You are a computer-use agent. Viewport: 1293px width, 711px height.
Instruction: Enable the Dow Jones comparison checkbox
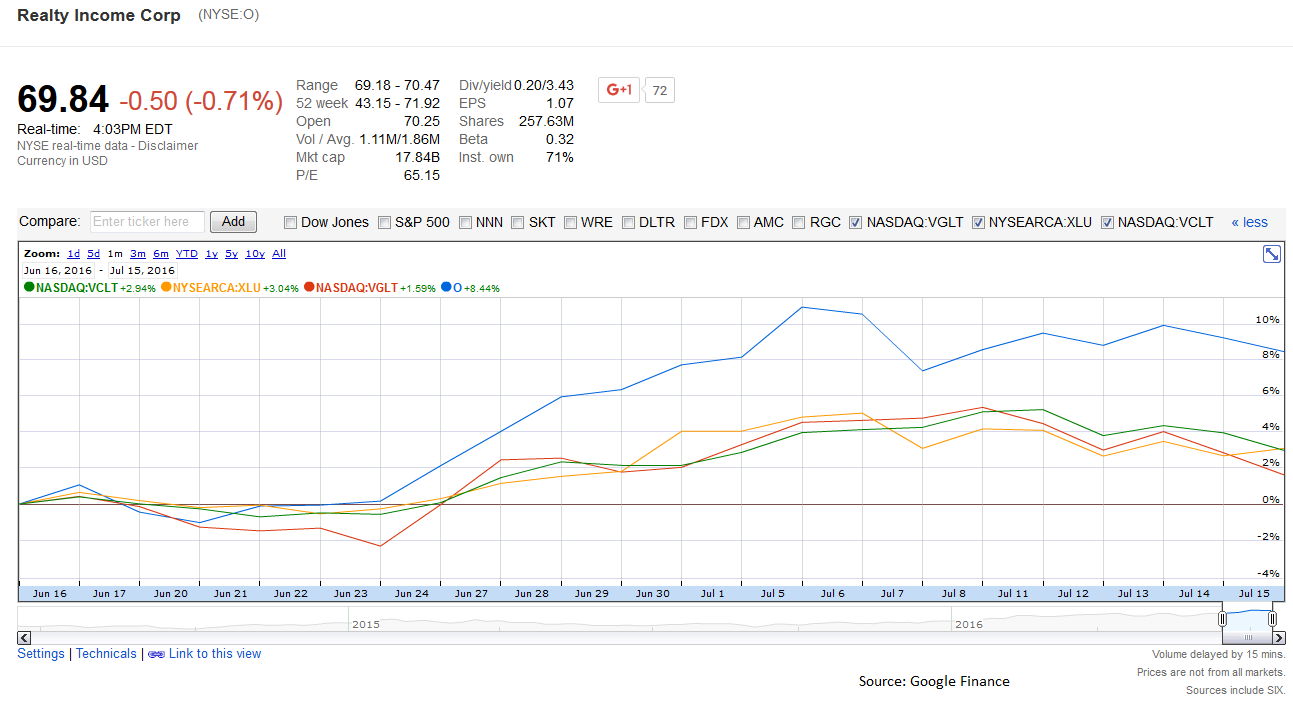[x=290, y=222]
